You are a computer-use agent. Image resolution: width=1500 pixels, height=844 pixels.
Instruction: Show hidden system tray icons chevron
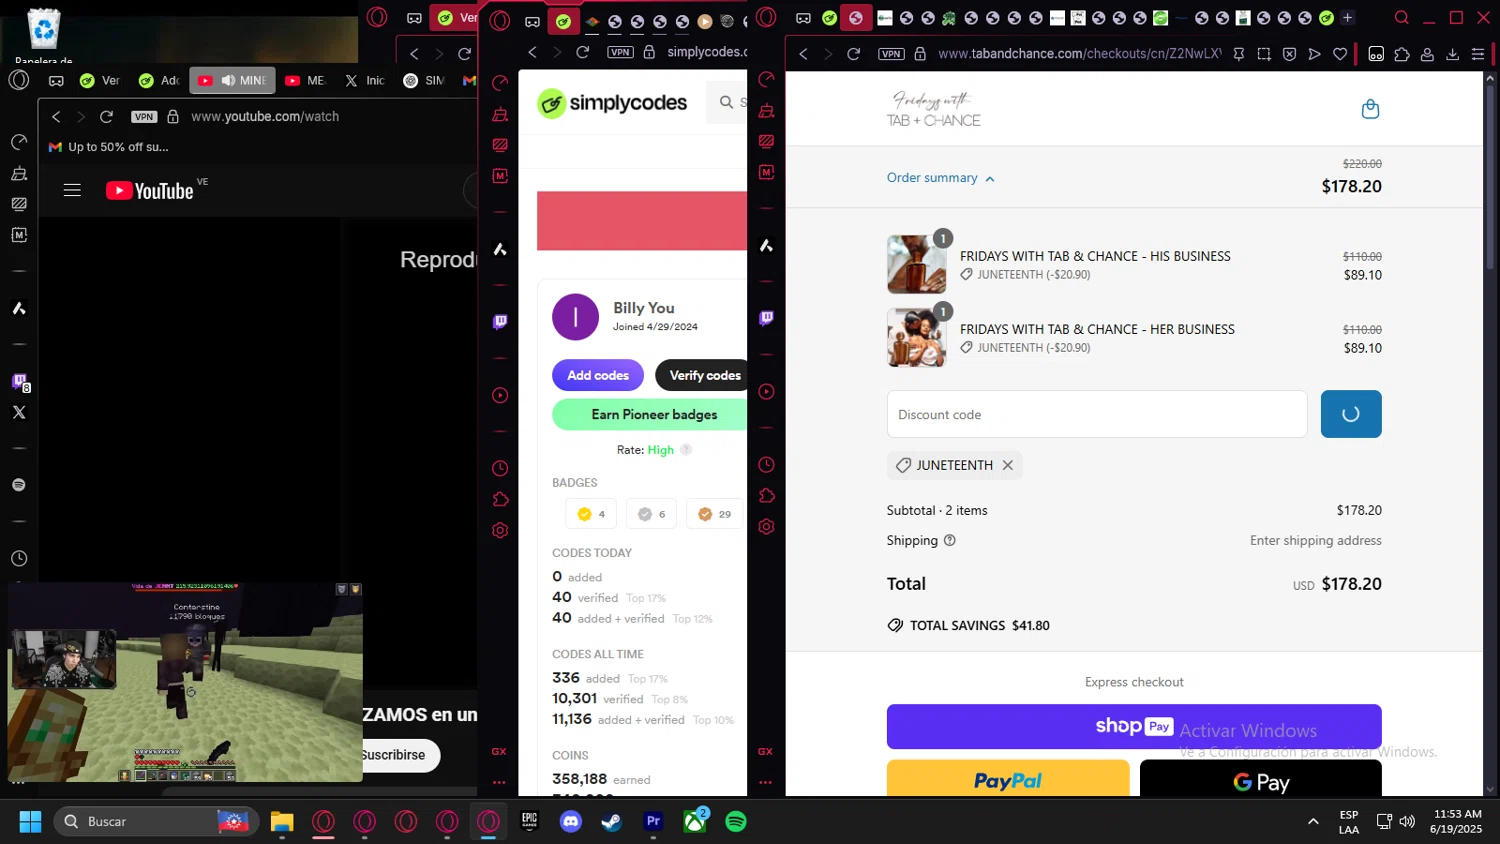point(1312,822)
